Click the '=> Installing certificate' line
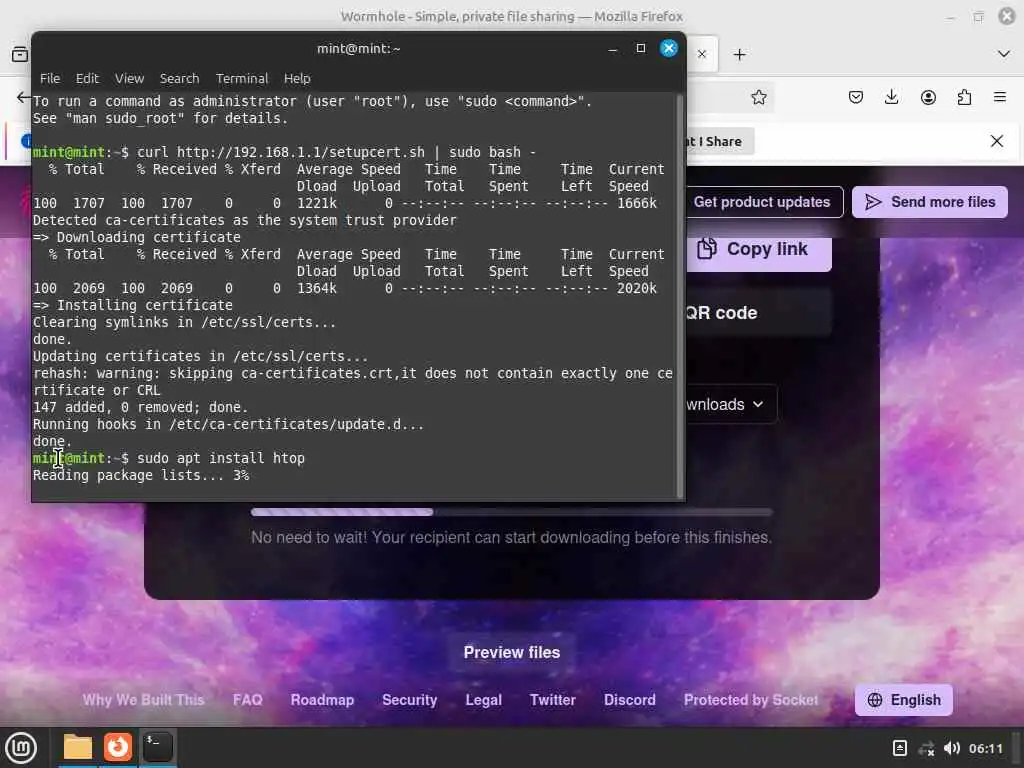Screen dimensions: 1024x768 [133, 305]
